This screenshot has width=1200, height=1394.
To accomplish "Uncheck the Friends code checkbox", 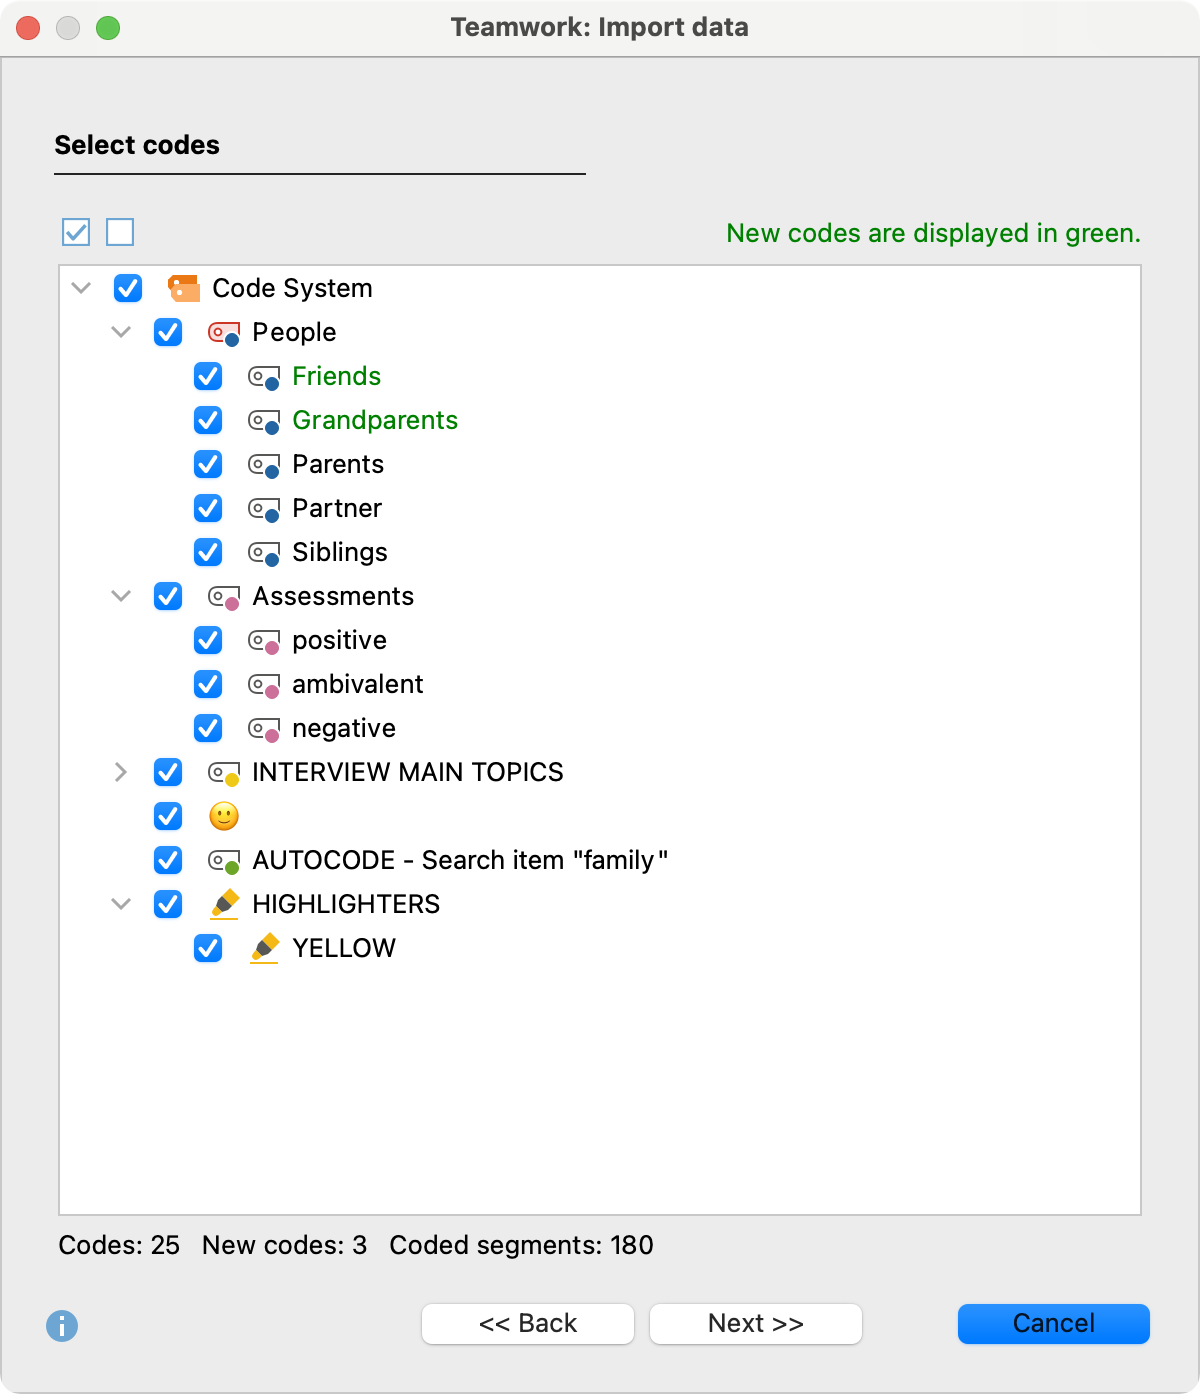I will [208, 376].
